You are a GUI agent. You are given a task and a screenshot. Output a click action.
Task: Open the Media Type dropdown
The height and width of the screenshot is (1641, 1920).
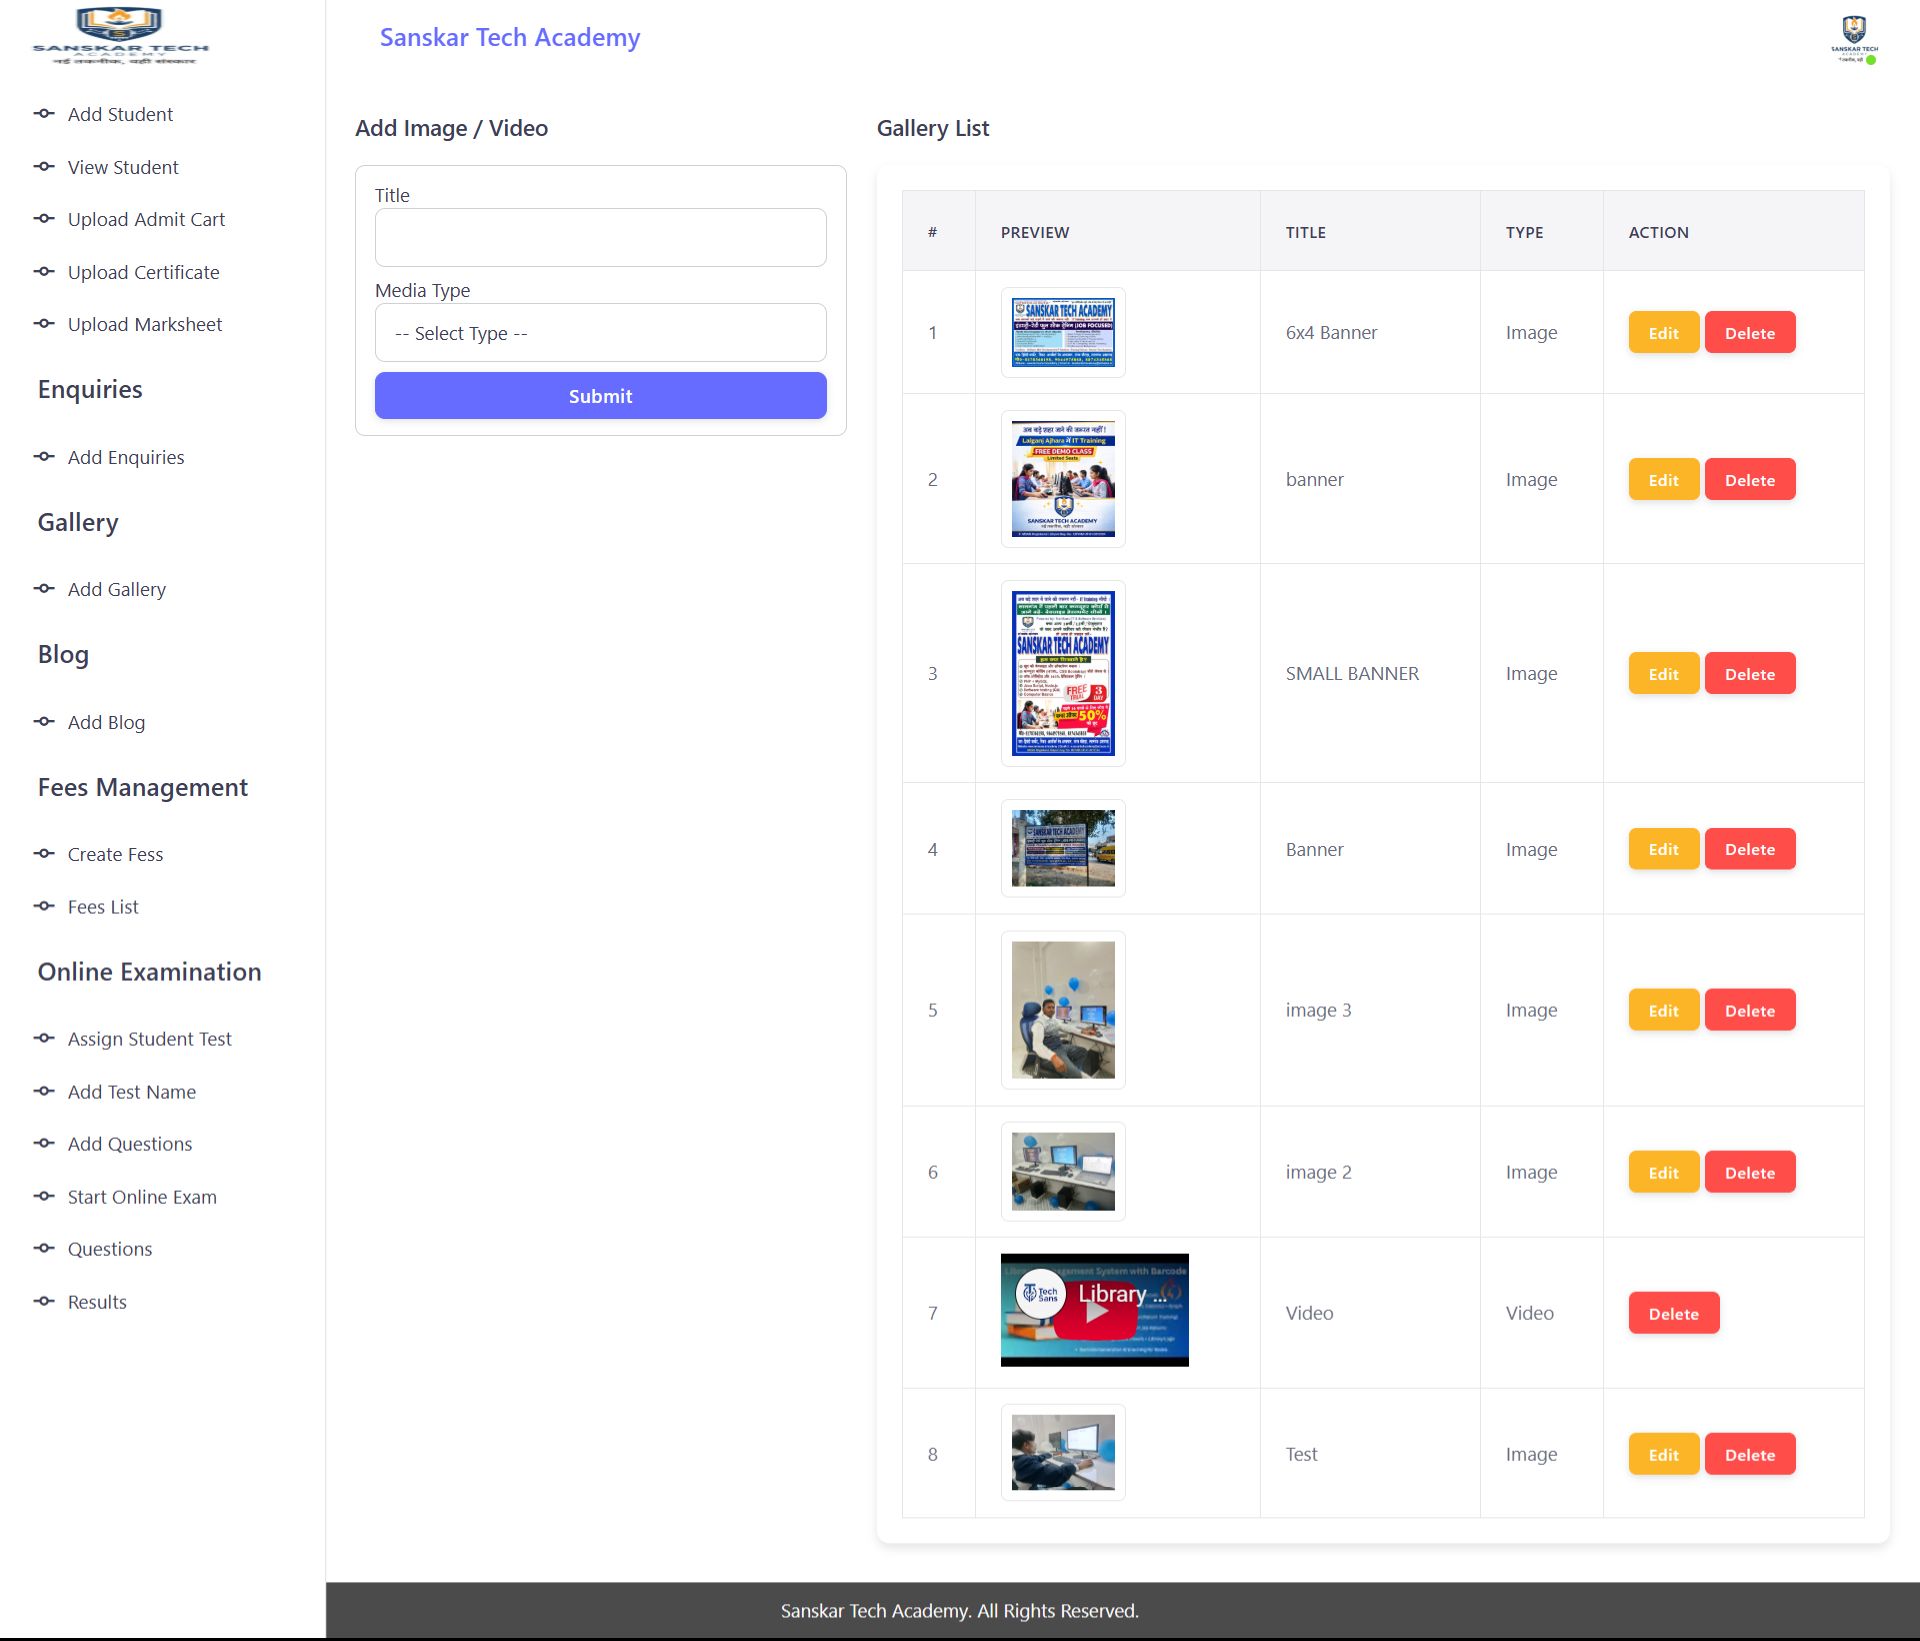click(600, 333)
